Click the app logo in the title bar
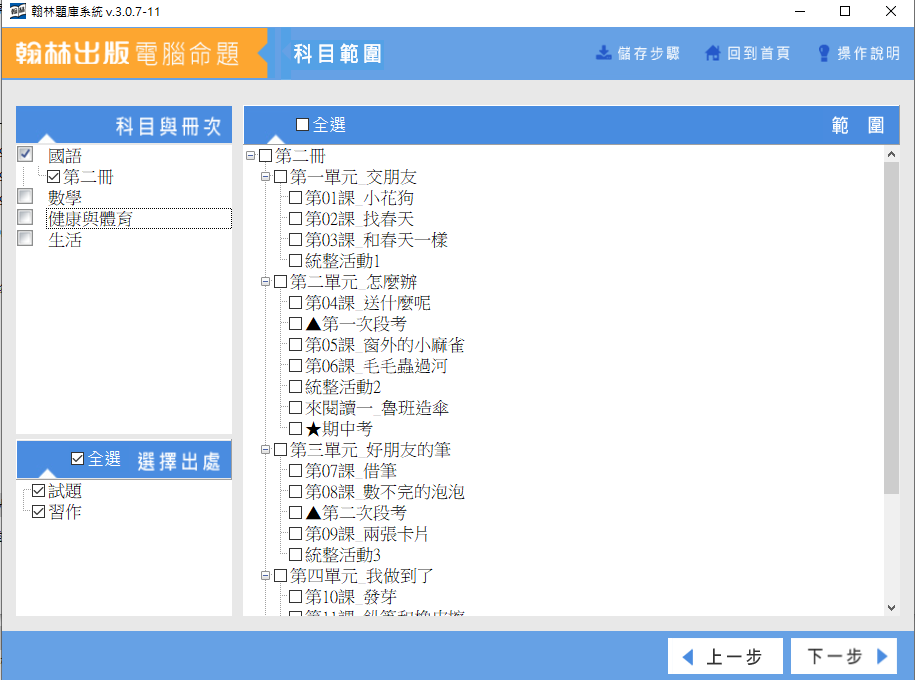915x680 pixels. (16, 11)
